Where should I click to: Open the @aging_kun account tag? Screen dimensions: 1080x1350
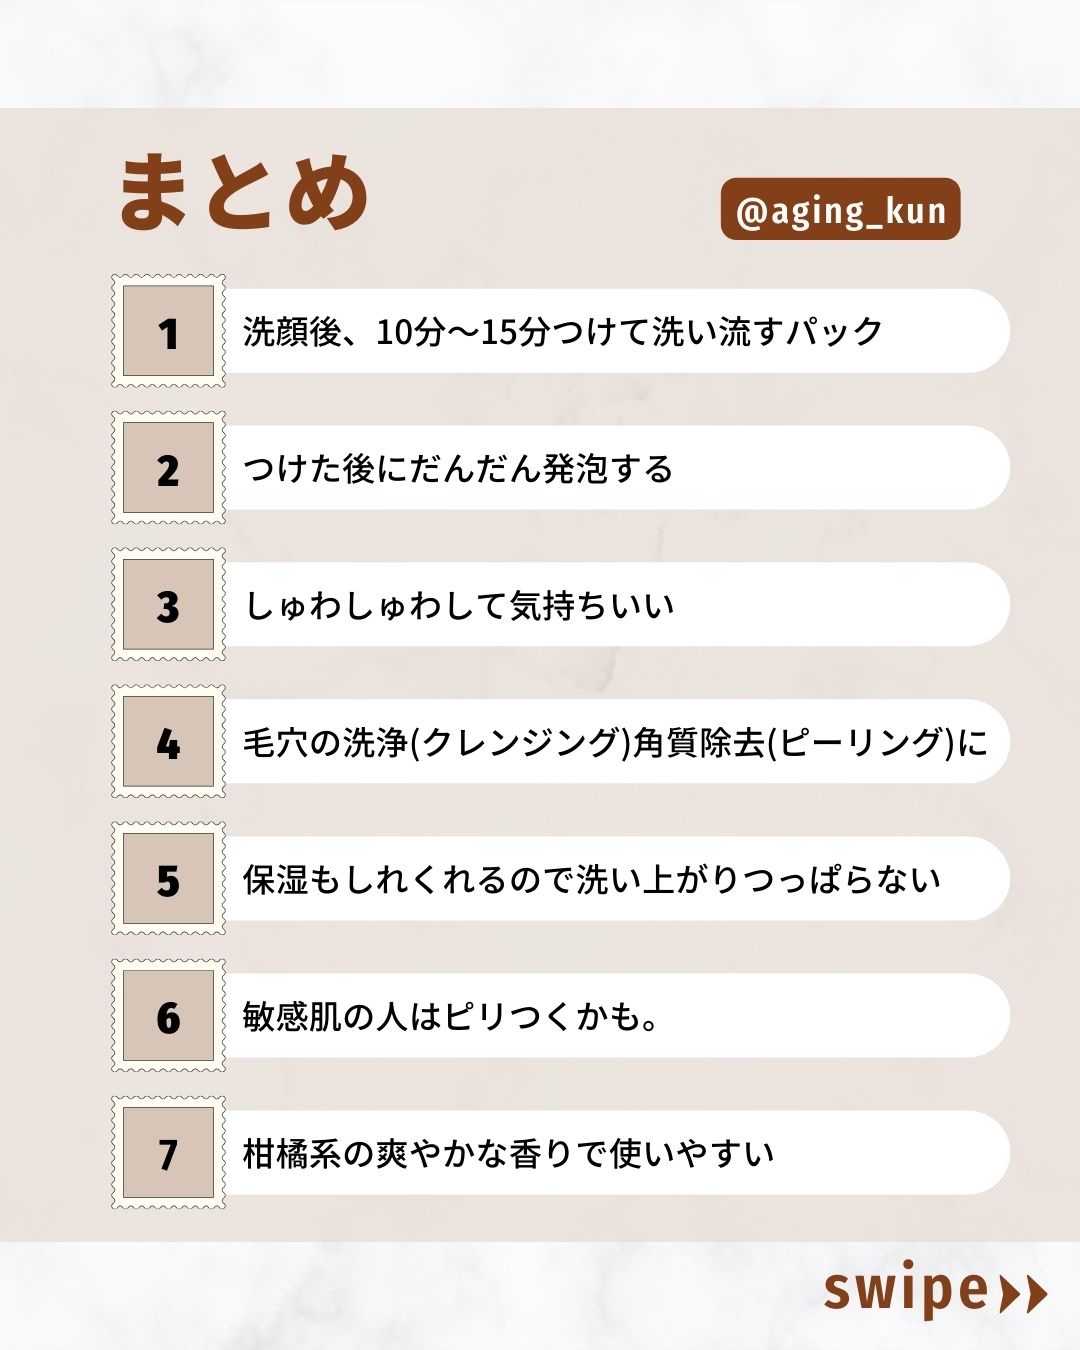[x=840, y=210]
